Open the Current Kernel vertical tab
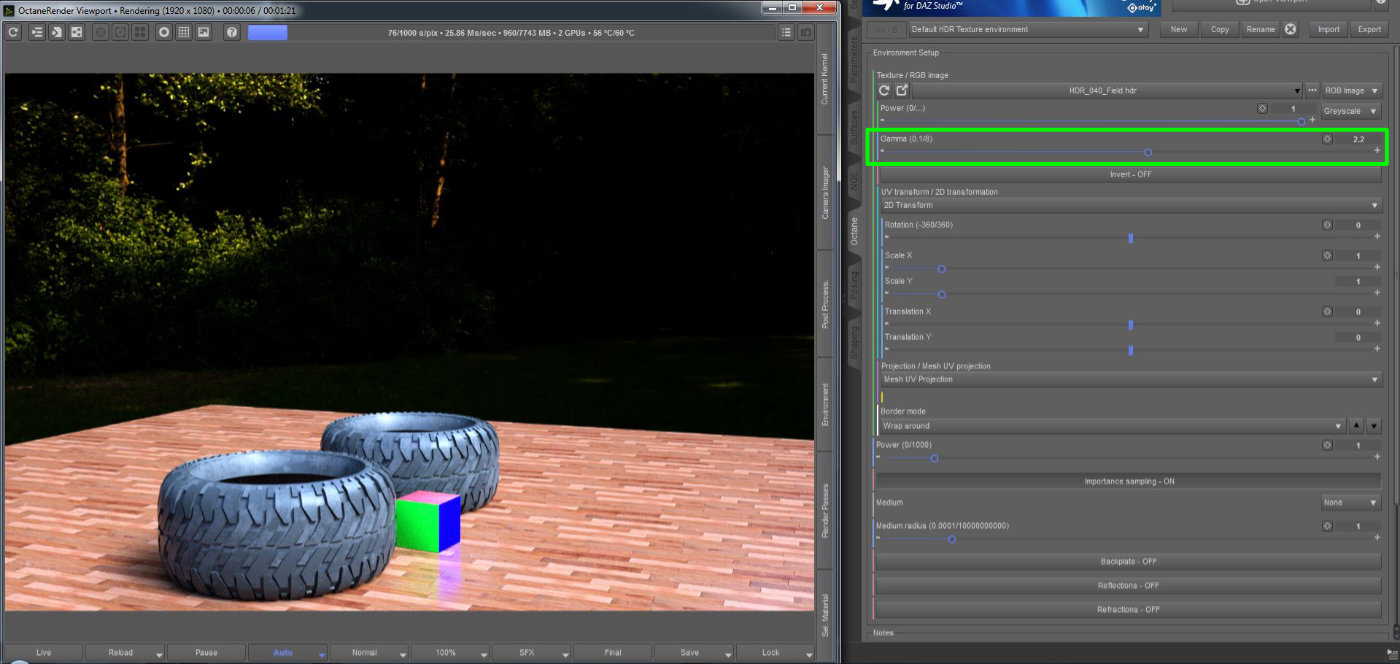Viewport: 1400px width, 664px height. tap(825, 79)
